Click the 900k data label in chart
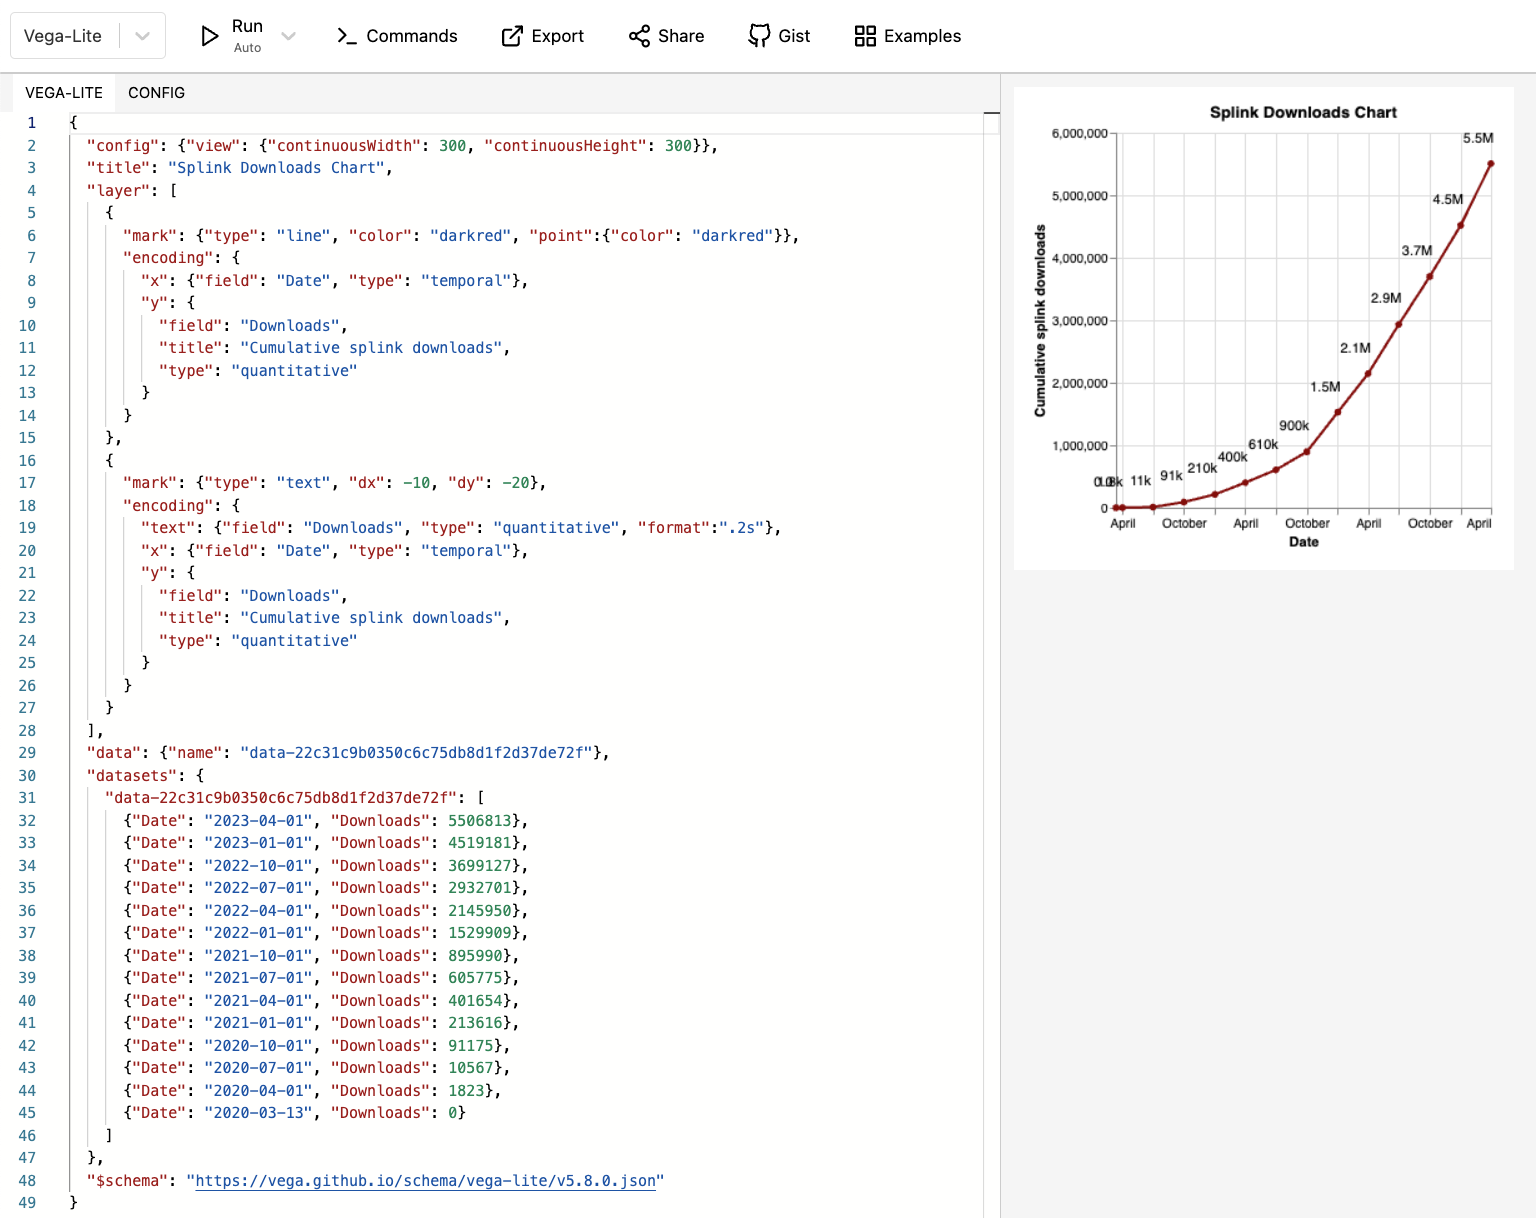1536x1218 pixels. 1293,426
